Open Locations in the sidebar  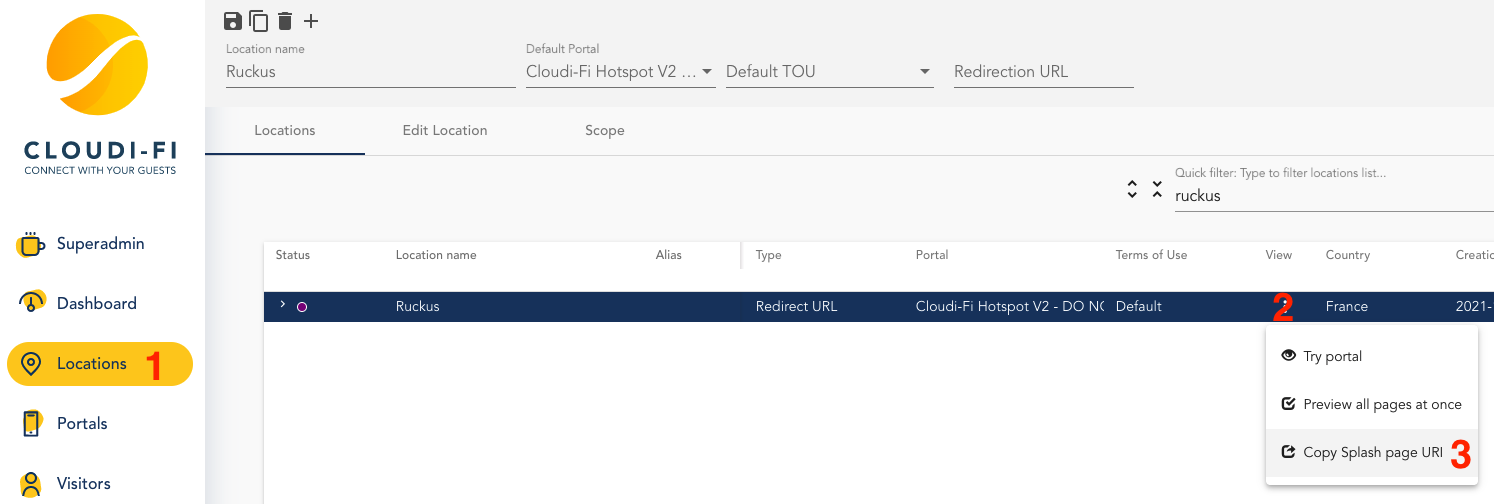pyautogui.click(x=100, y=364)
